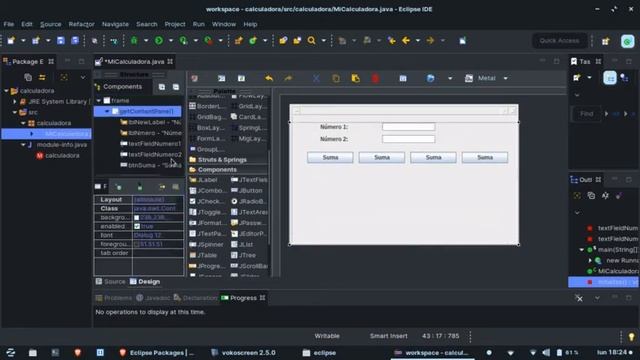Image resolution: width=640 pixels, height=360 pixels.
Task: Select JSpinner in the Palette
Action: click(206, 244)
